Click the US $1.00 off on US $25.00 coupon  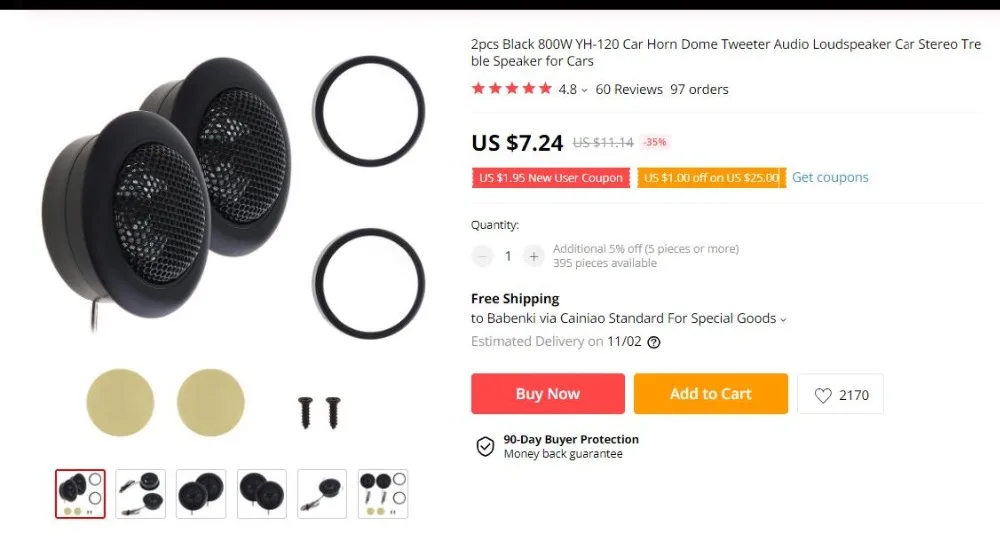pos(712,178)
